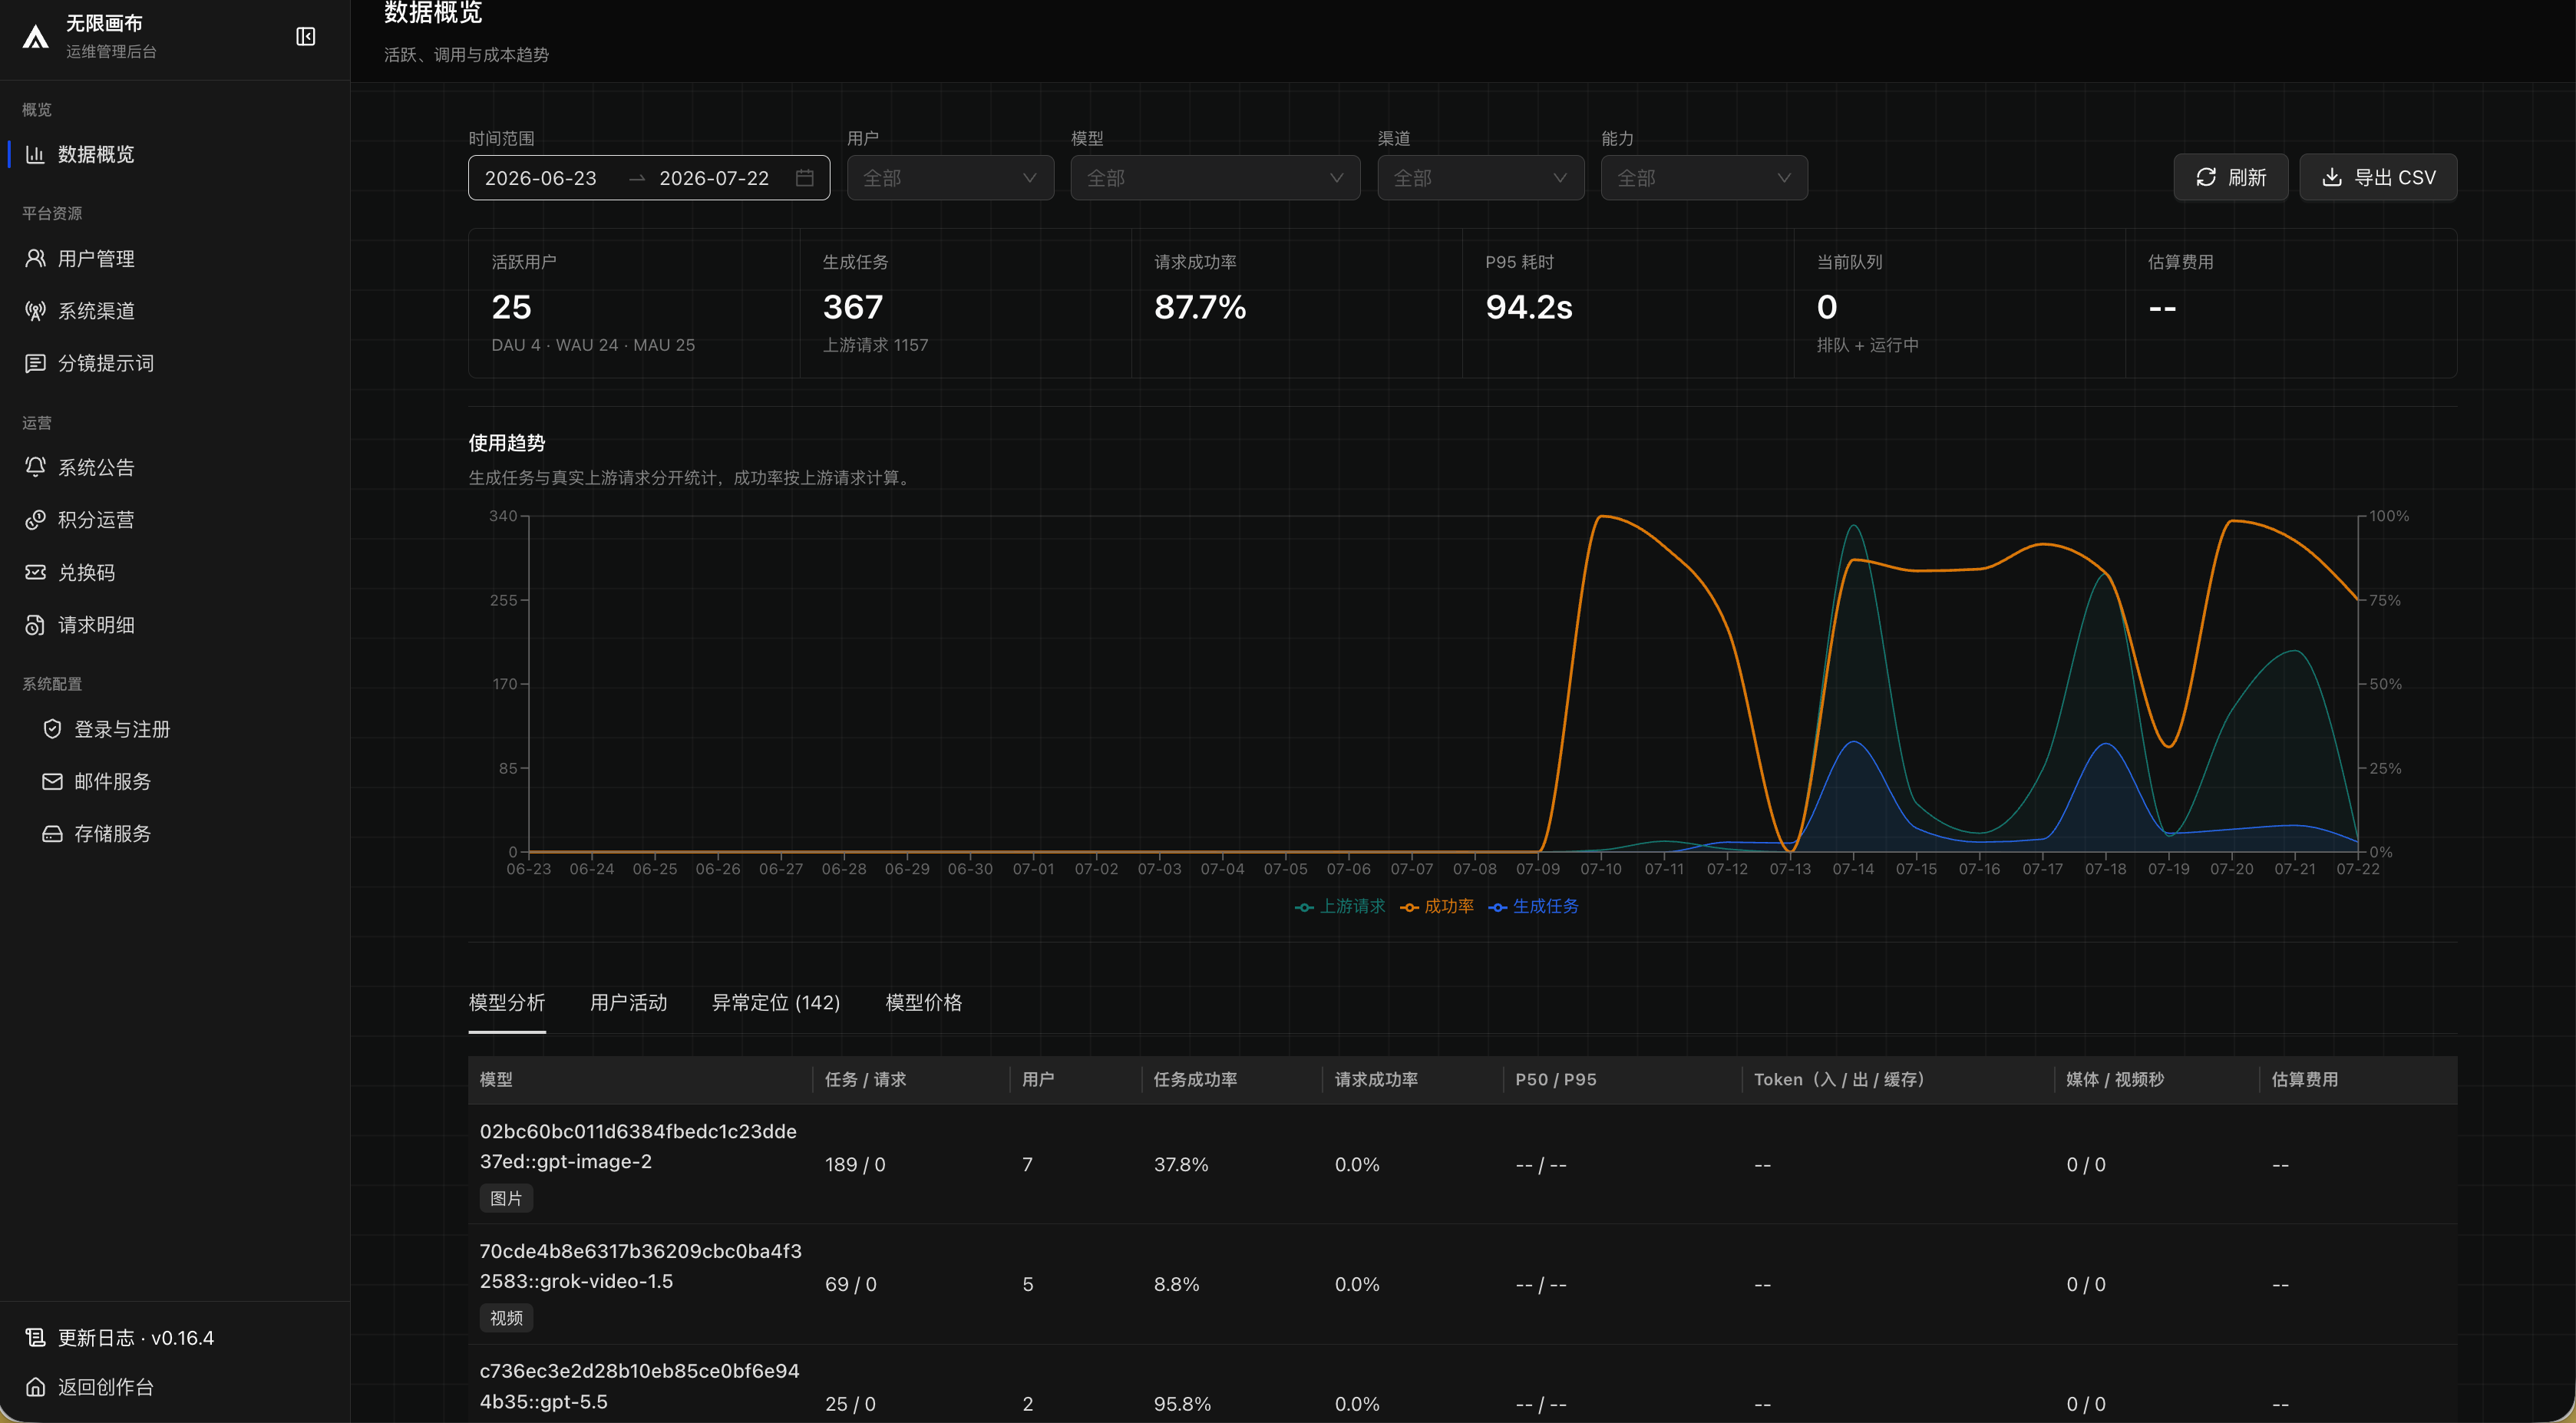Open 返回创作台 via its home icon
Image resolution: width=2576 pixels, height=1423 pixels.
click(x=35, y=1386)
